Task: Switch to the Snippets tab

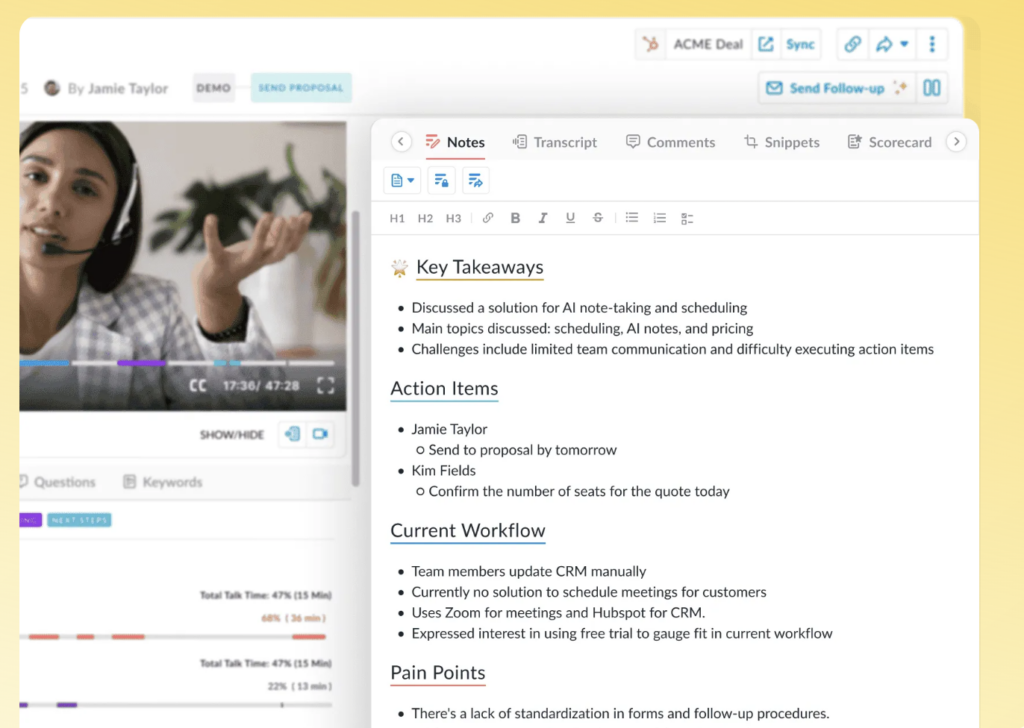Action: click(x=782, y=142)
